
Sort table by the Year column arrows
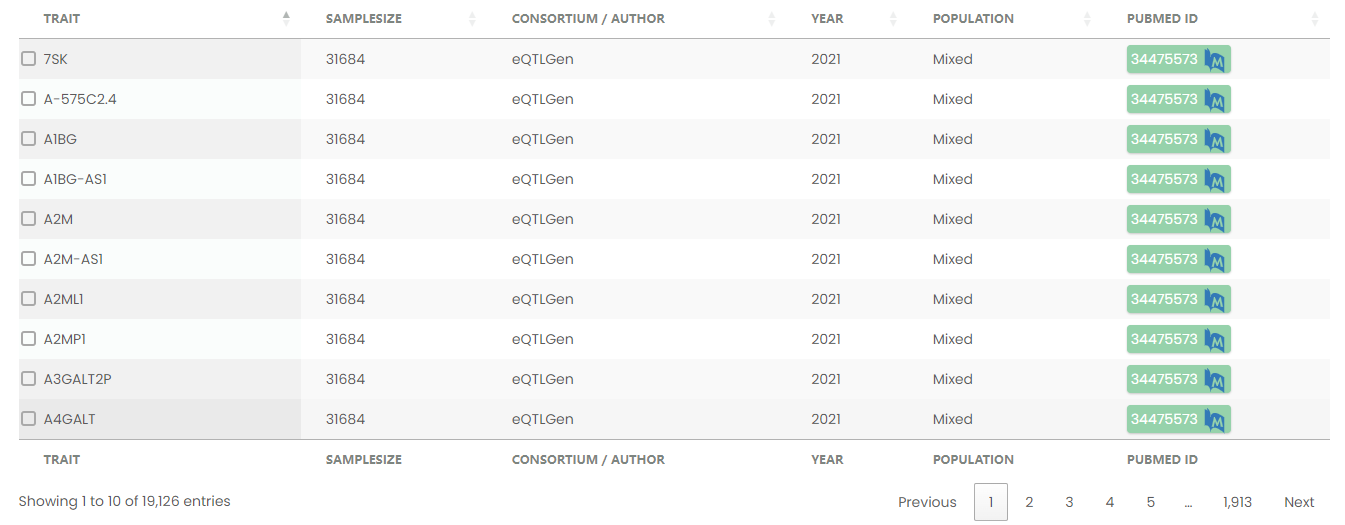tap(893, 19)
